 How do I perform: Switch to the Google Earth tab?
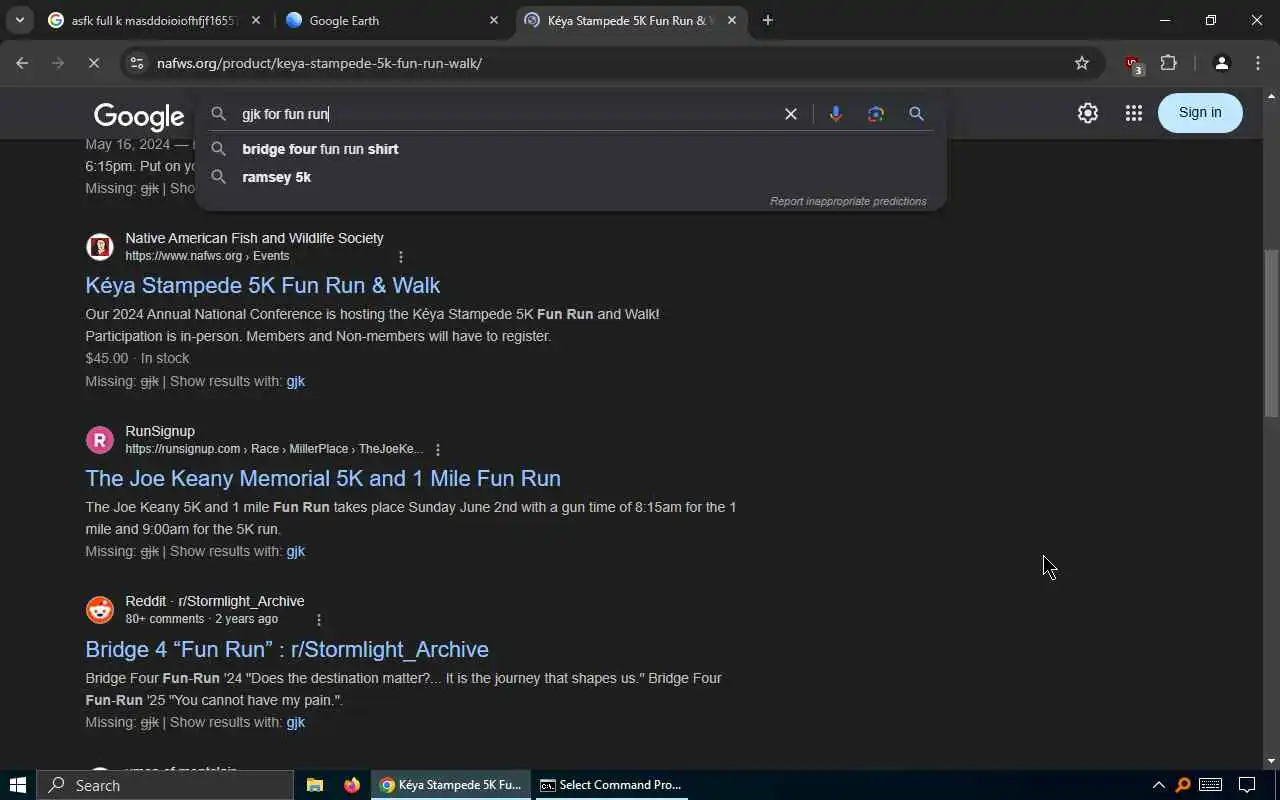point(392,20)
